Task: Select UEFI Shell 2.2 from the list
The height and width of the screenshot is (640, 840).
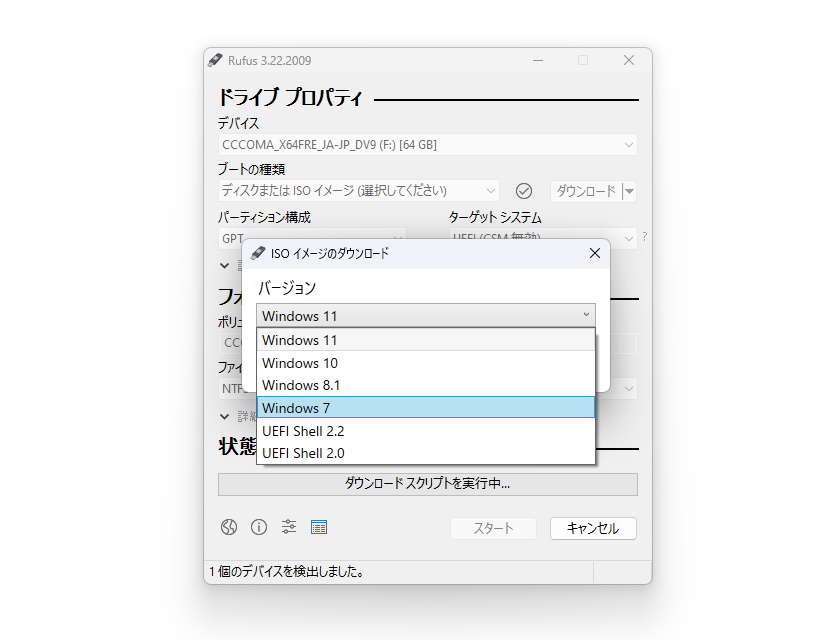Action: [x=303, y=431]
